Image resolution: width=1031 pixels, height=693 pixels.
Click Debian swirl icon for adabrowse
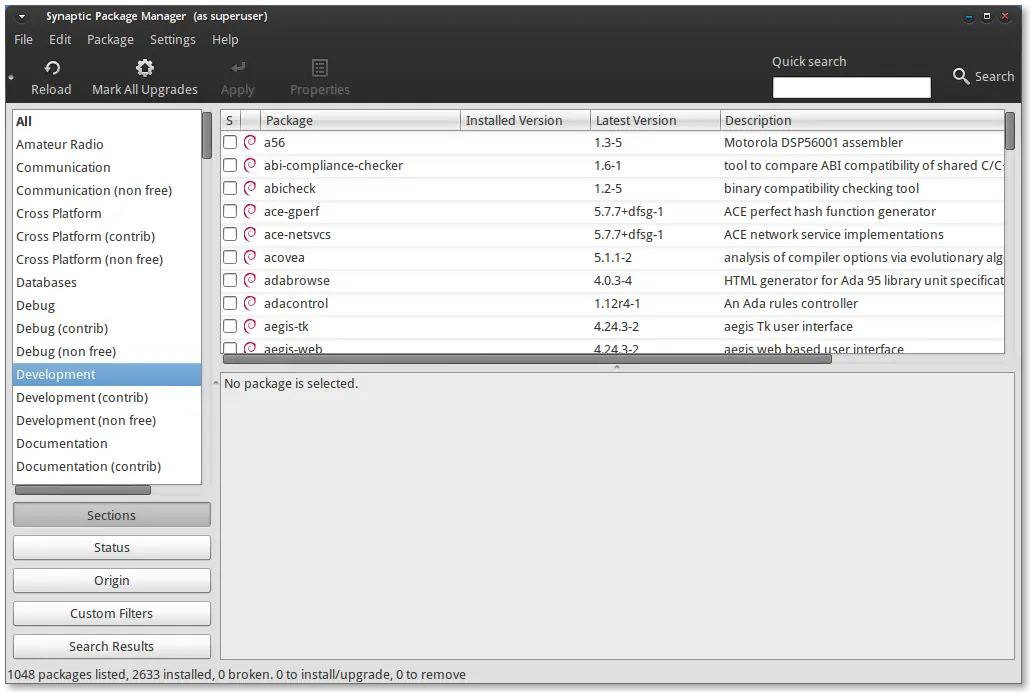(x=250, y=280)
